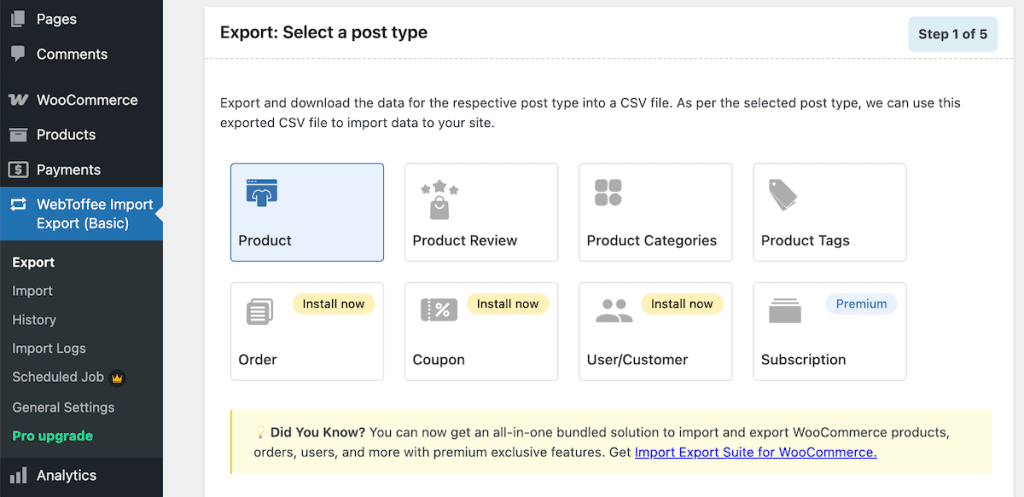Click the lightbulb icon in tip box

[260, 432]
